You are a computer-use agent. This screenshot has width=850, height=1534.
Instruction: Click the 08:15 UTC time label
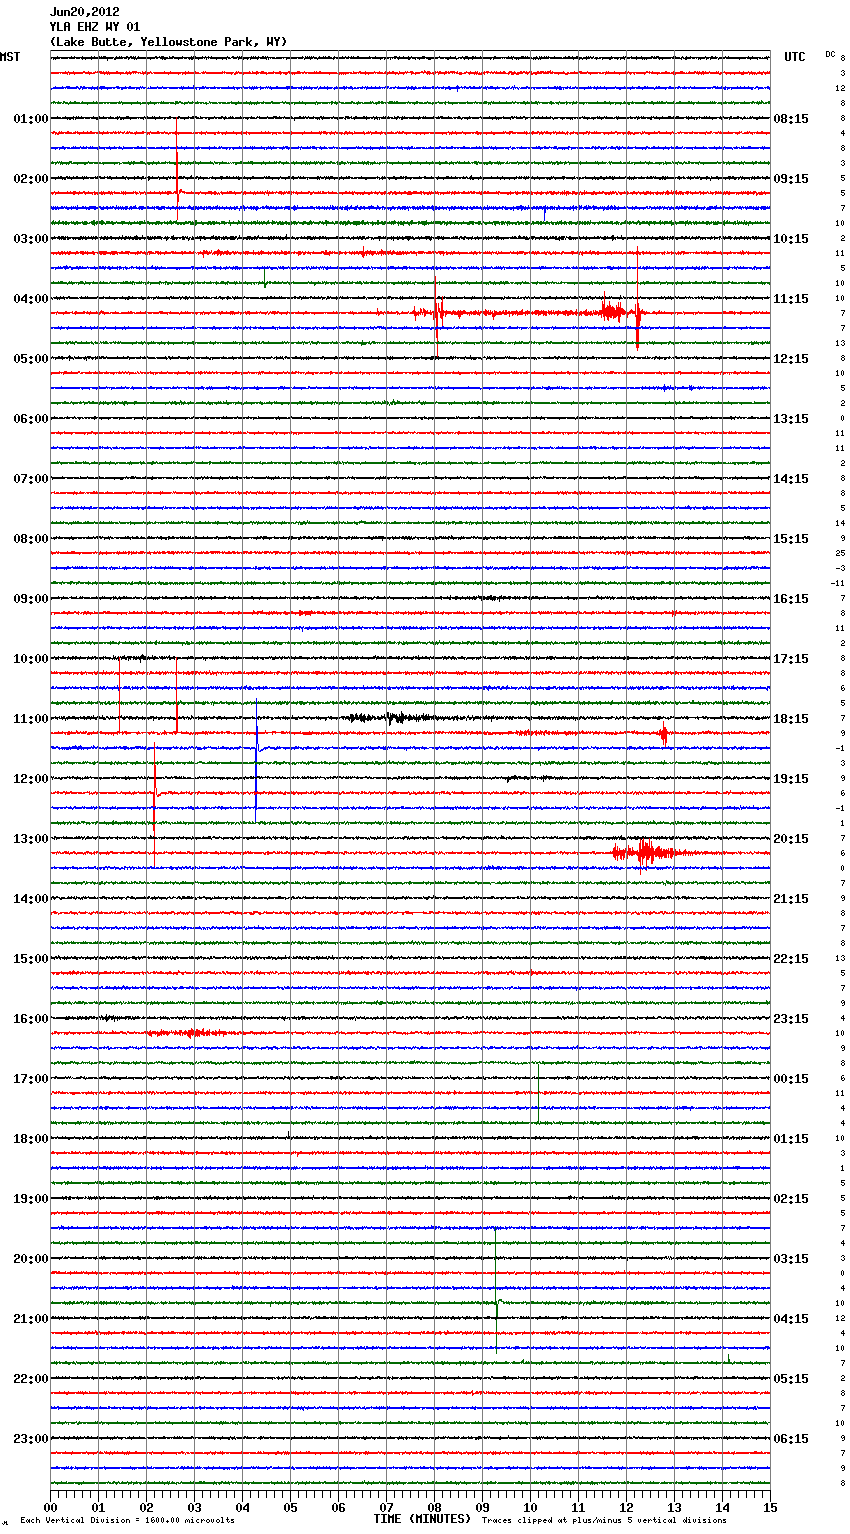[791, 119]
